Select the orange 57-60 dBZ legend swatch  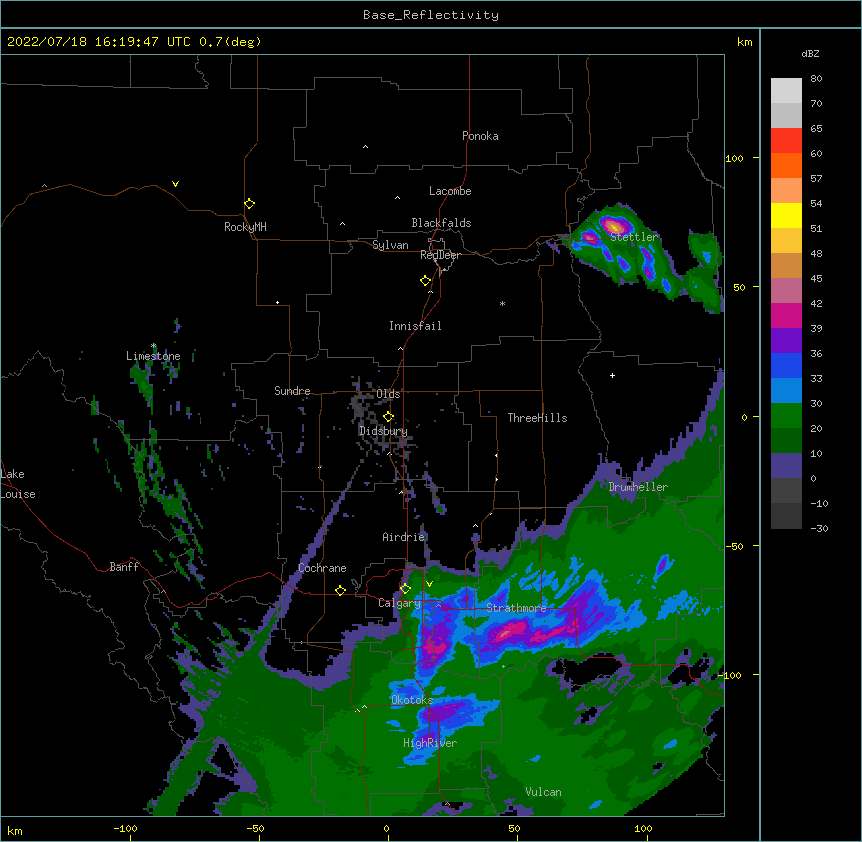click(x=786, y=165)
